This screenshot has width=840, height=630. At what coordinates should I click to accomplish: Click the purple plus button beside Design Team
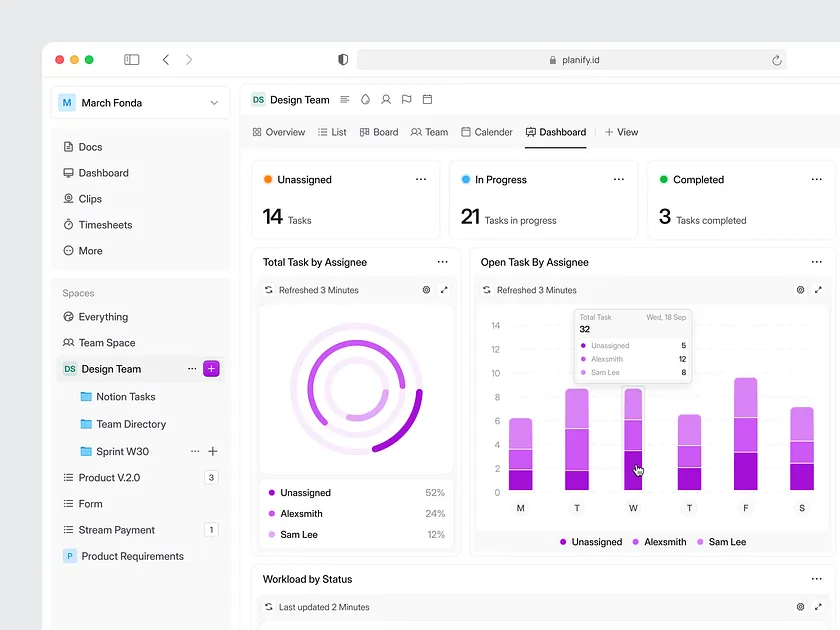(211, 369)
